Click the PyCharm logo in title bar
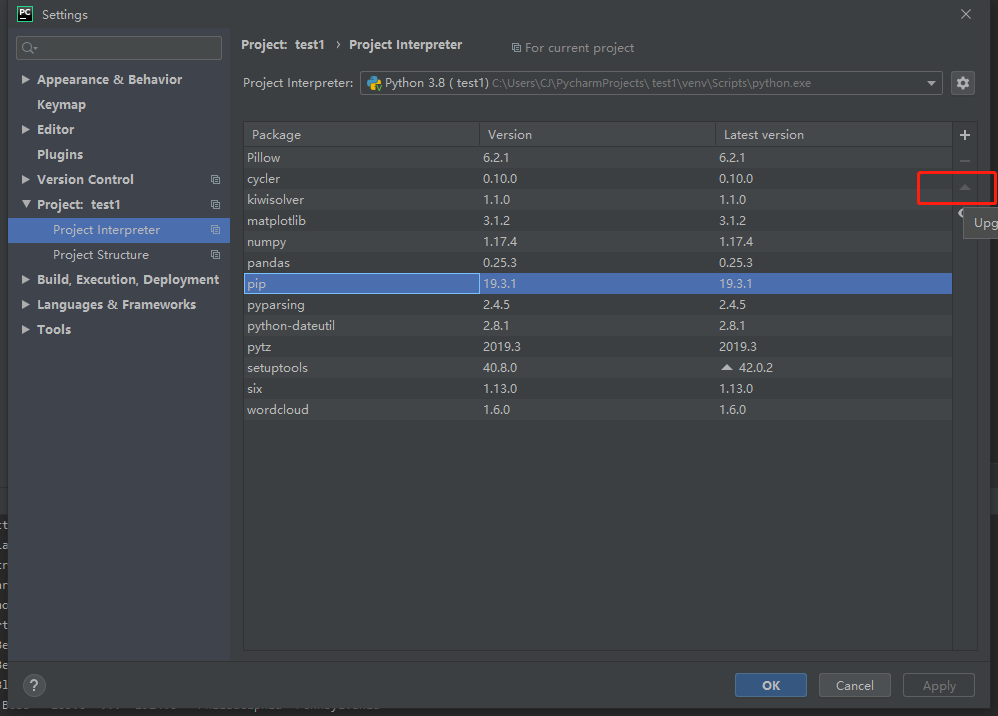The image size is (998, 716). (25, 14)
